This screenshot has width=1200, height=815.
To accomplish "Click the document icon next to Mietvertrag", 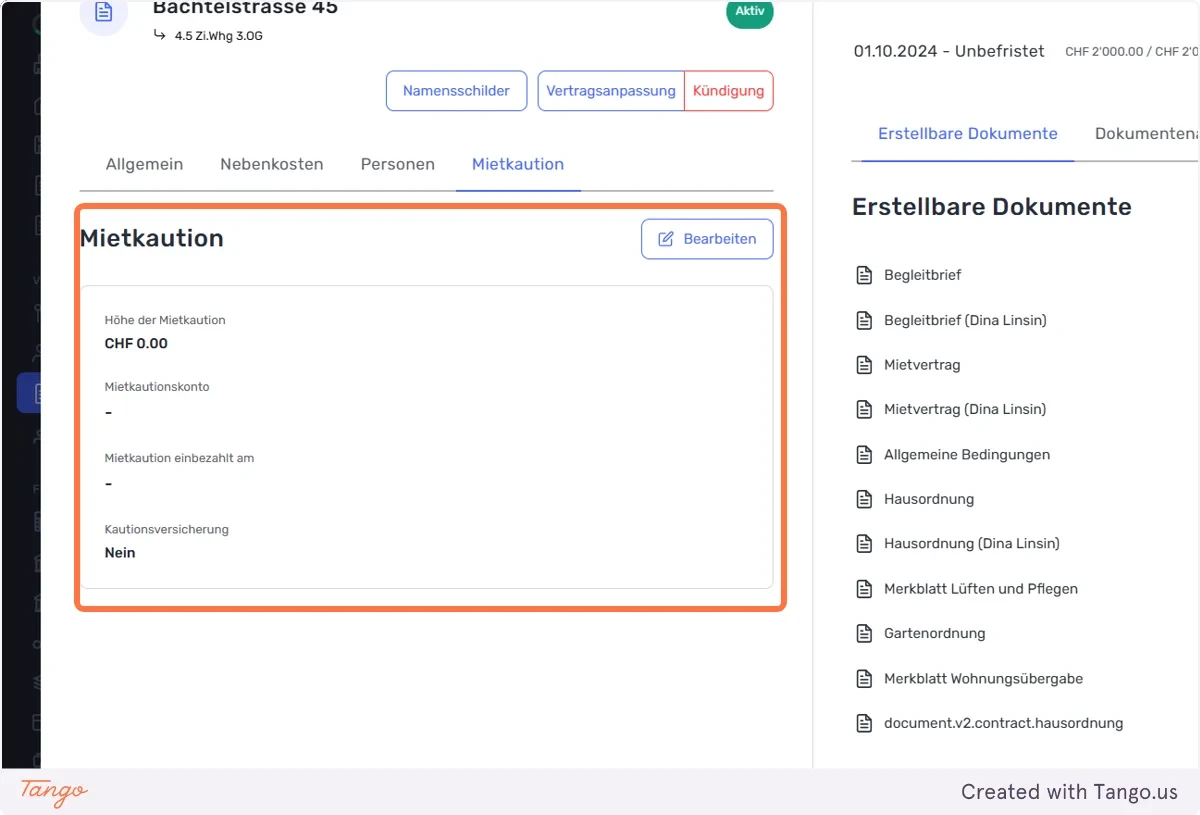I will point(864,365).
